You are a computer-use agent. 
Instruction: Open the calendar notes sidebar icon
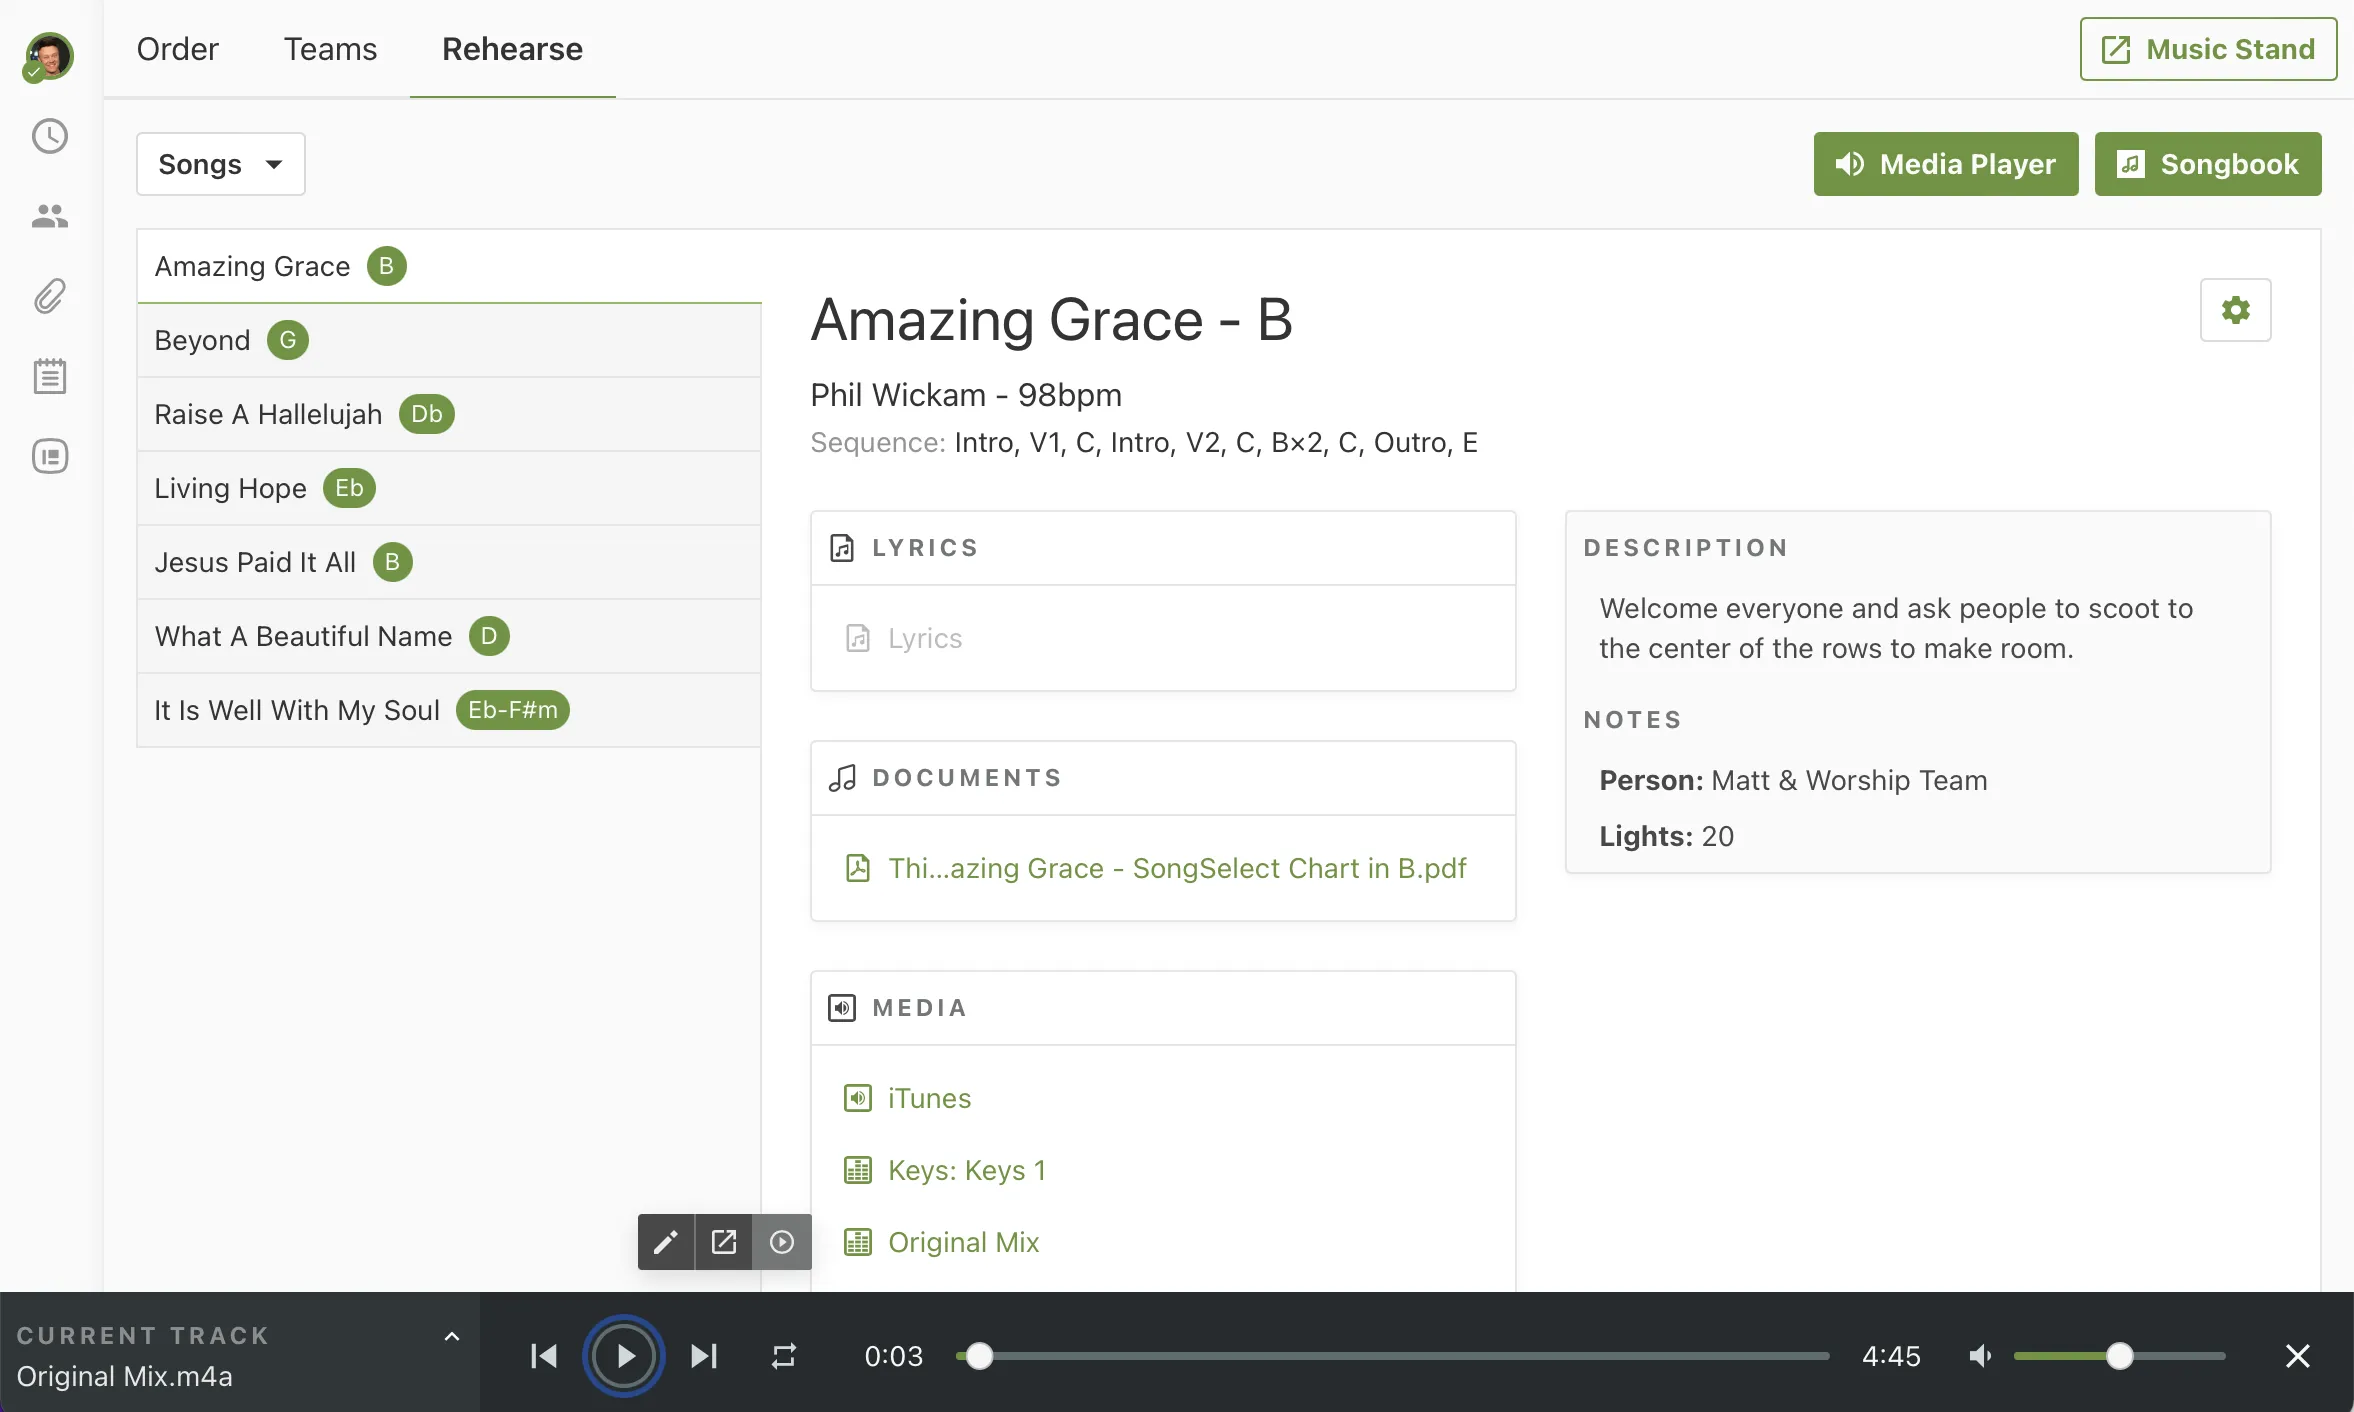(49, 376)
